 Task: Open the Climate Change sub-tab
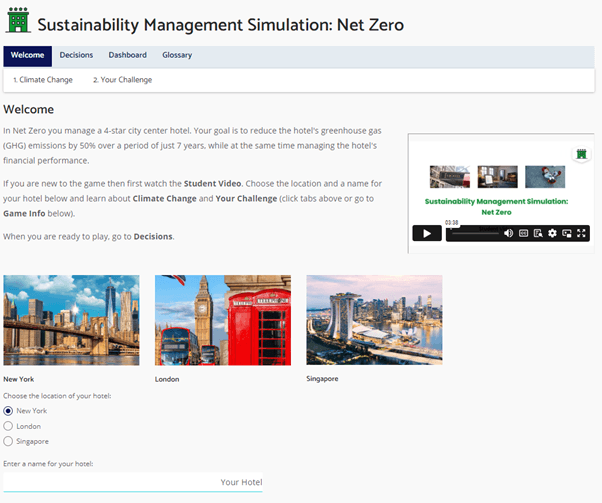click(x=43, y=79)
